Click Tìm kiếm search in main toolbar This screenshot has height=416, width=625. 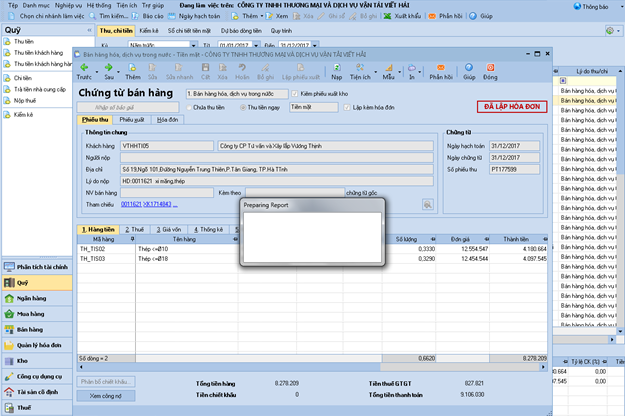click(x=109, y=16)
